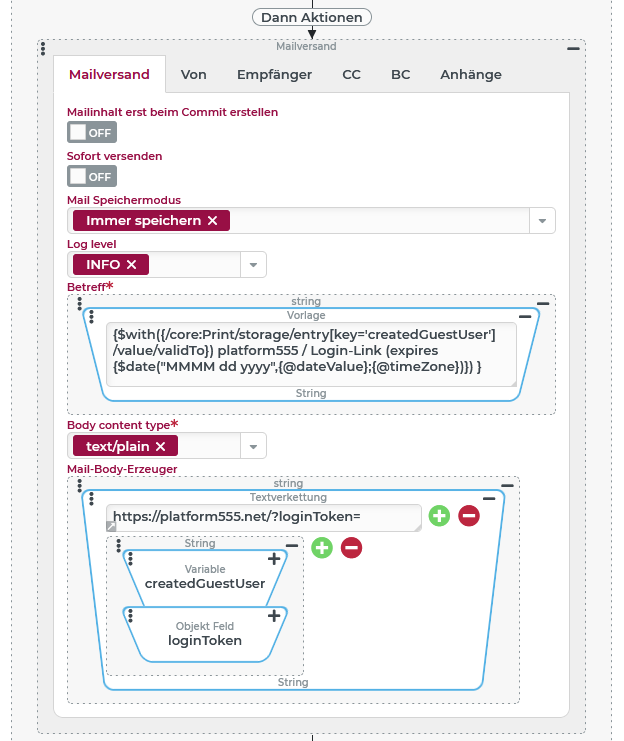Click the loginToken URL text field
Image resolution: width=624 pixels, height=741 pixels.
[263, 517]
